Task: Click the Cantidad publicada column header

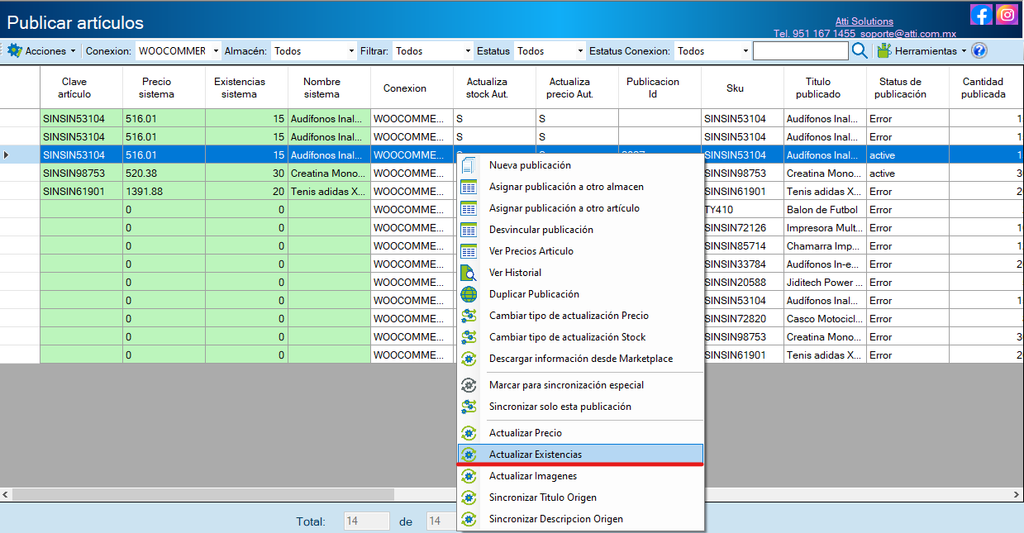Action: point(986,88)
